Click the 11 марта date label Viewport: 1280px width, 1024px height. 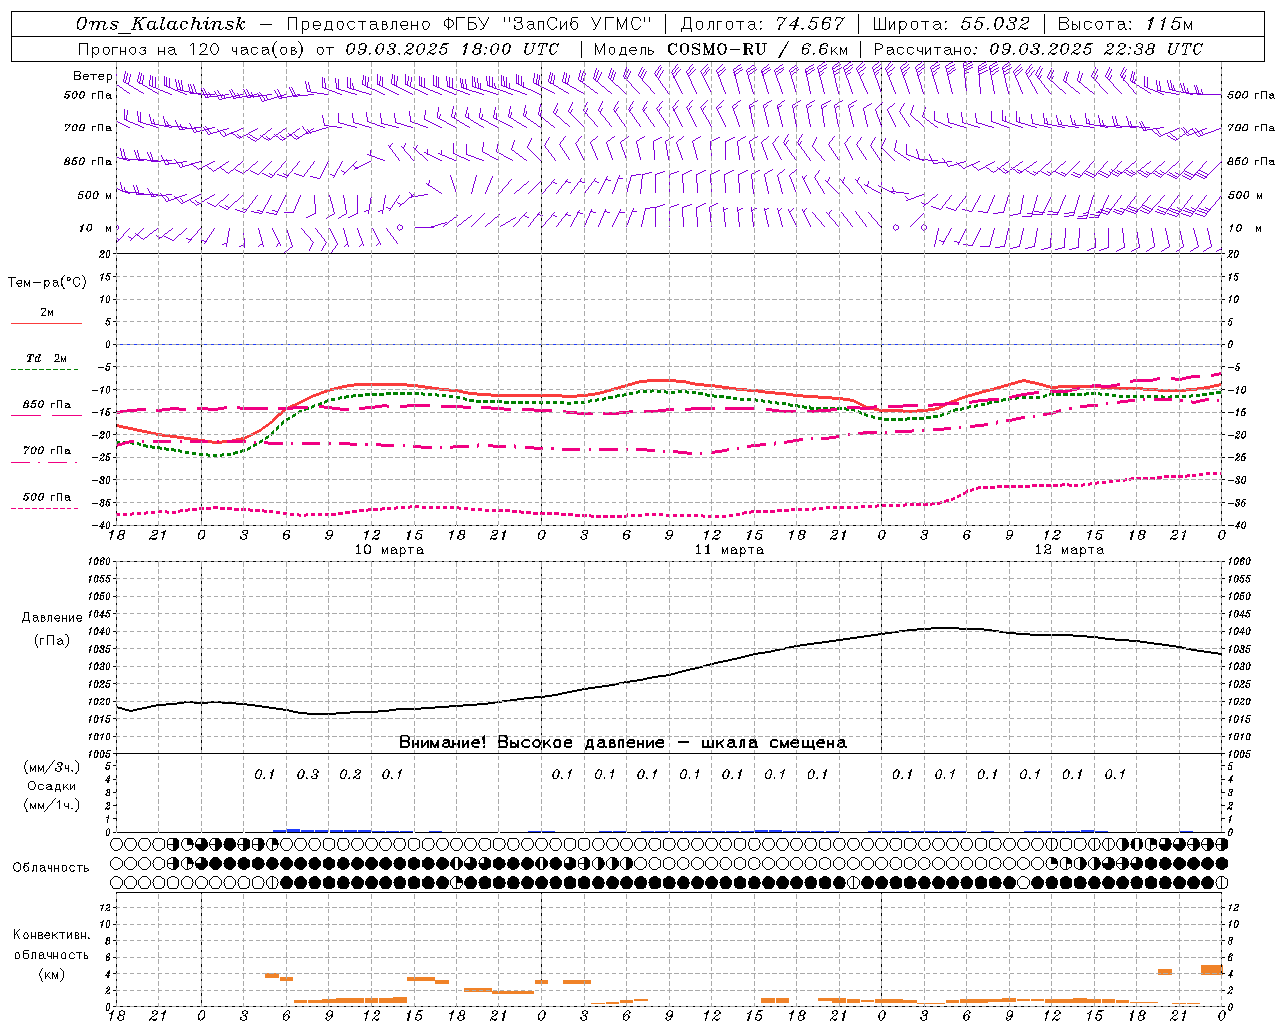(730, 550)
